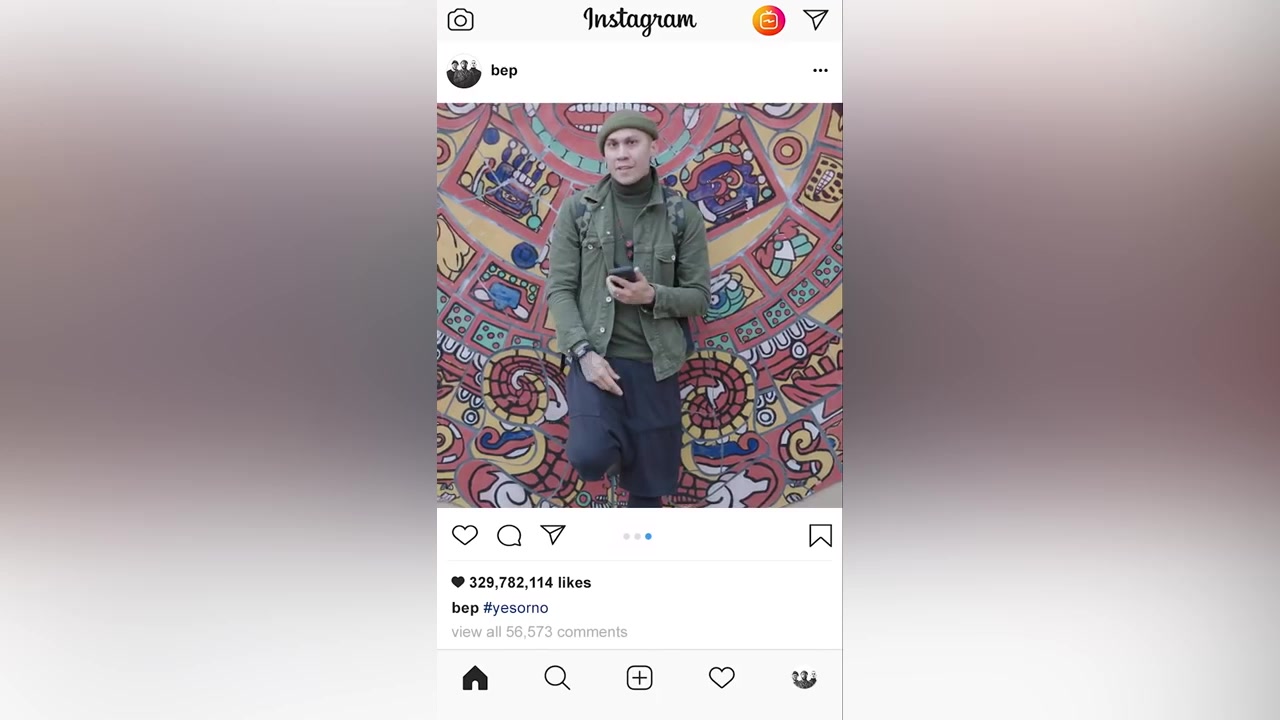Go to Home tab in bottom bar

[475, 678]
